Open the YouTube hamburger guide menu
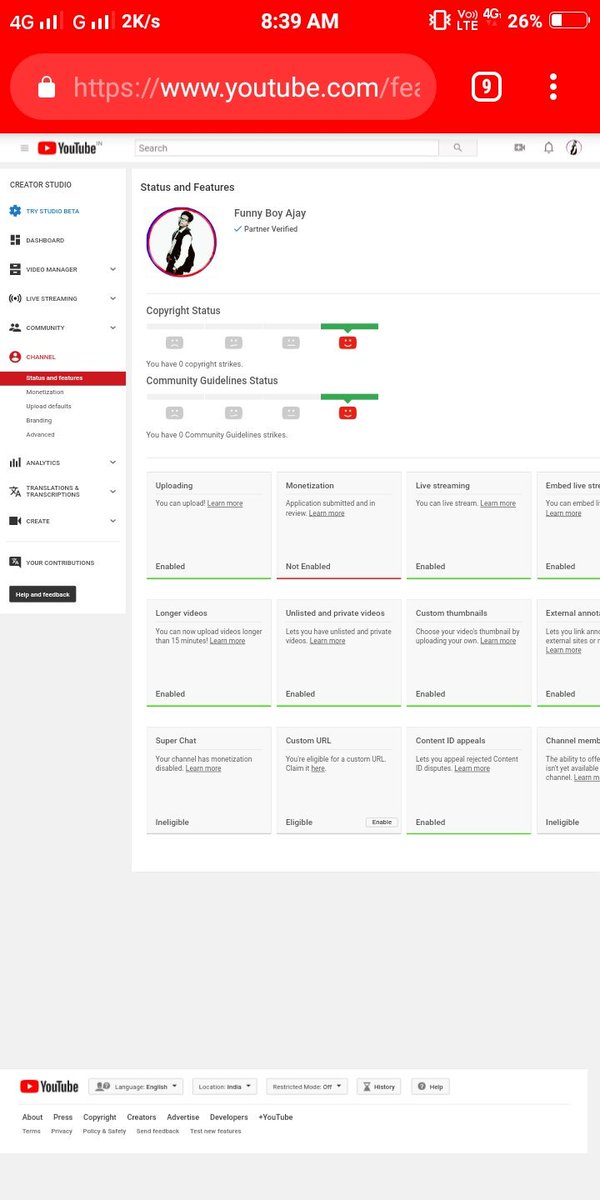Viewport: 600px width, 1200px height. pyautogui.click(x=24, y=148)
